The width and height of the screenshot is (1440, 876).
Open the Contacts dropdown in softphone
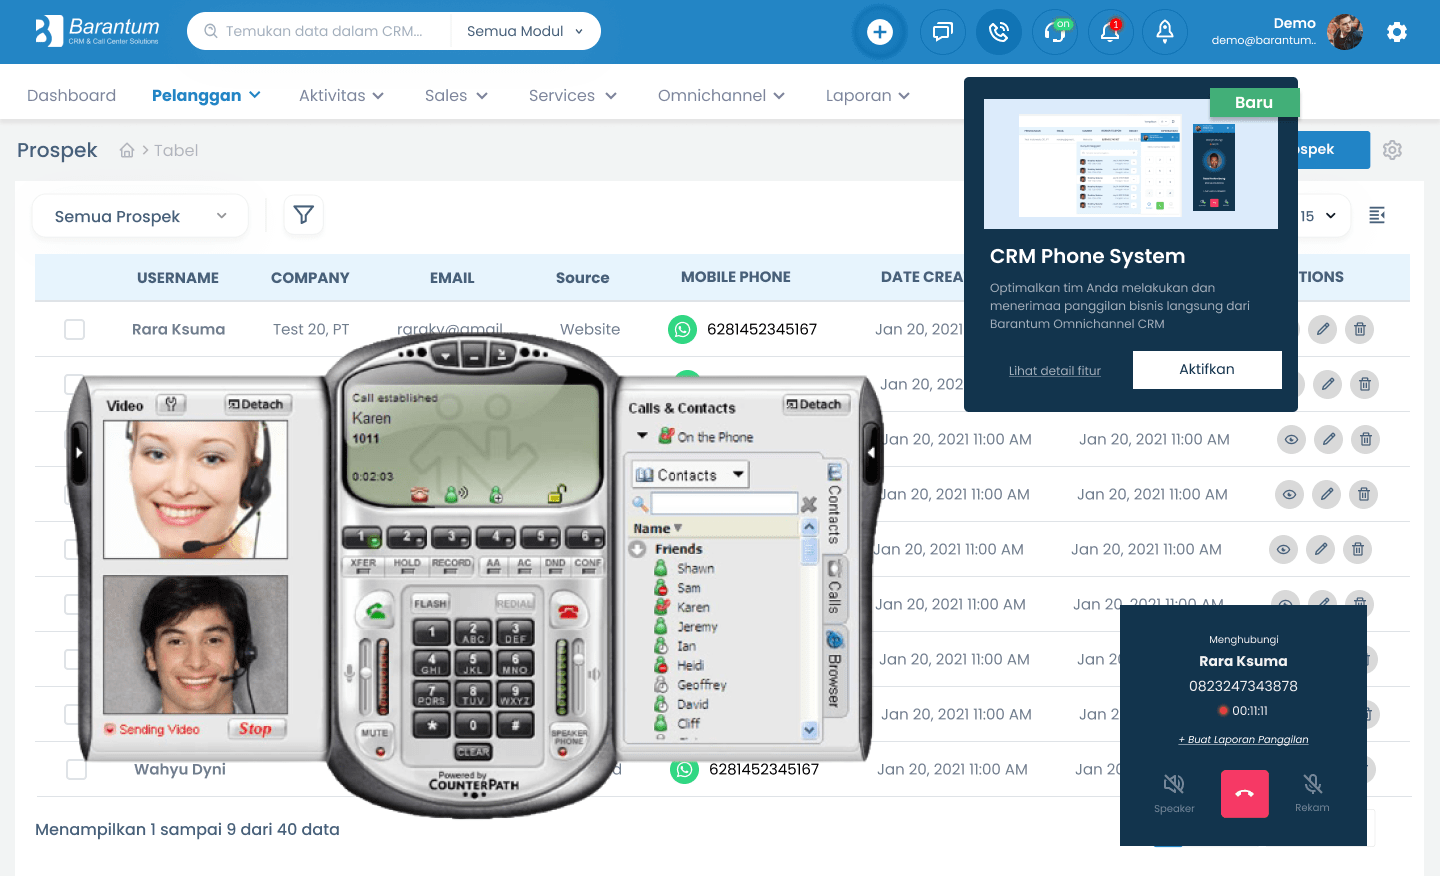690,475
